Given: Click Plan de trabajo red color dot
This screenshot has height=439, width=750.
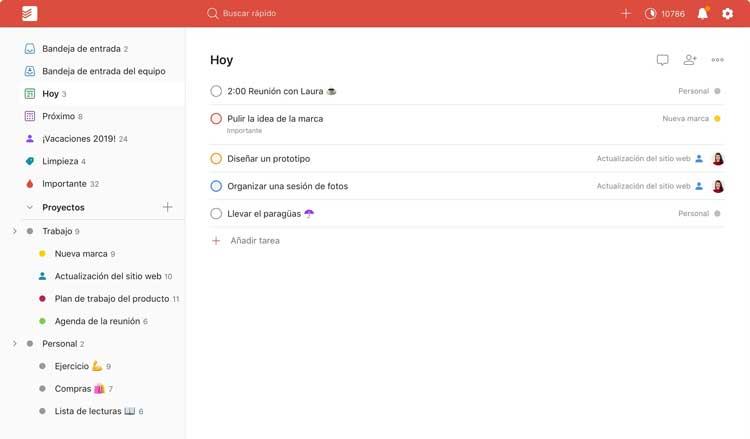Looking at the screenshot, I should [42, 298].
